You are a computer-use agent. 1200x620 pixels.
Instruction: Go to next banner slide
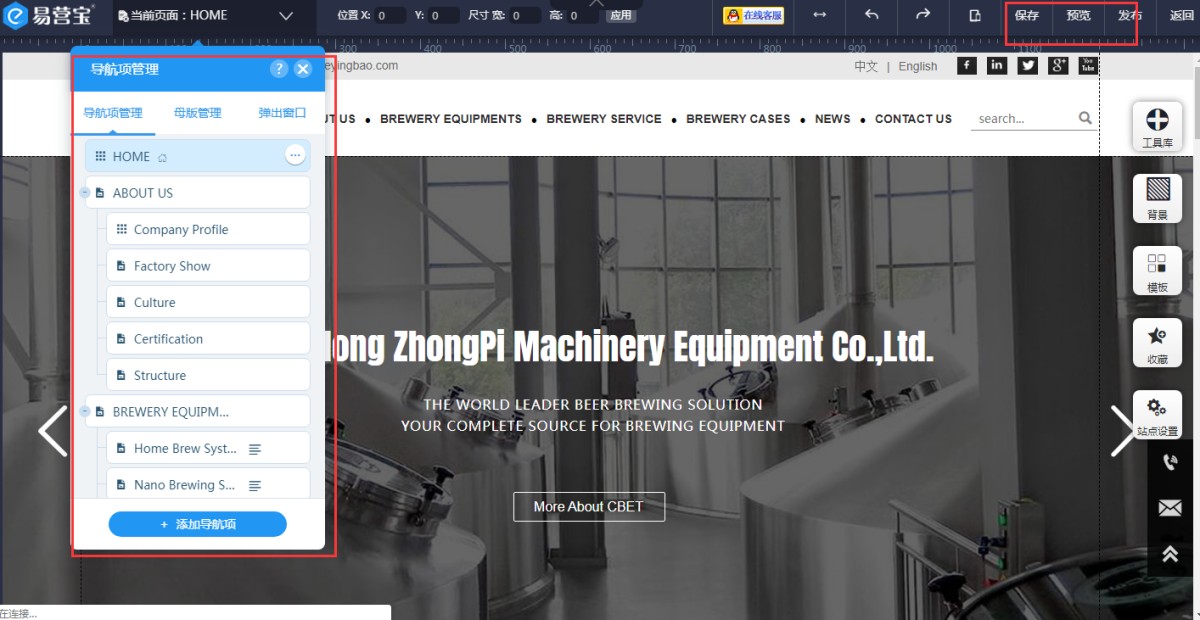coord(1125,431)
